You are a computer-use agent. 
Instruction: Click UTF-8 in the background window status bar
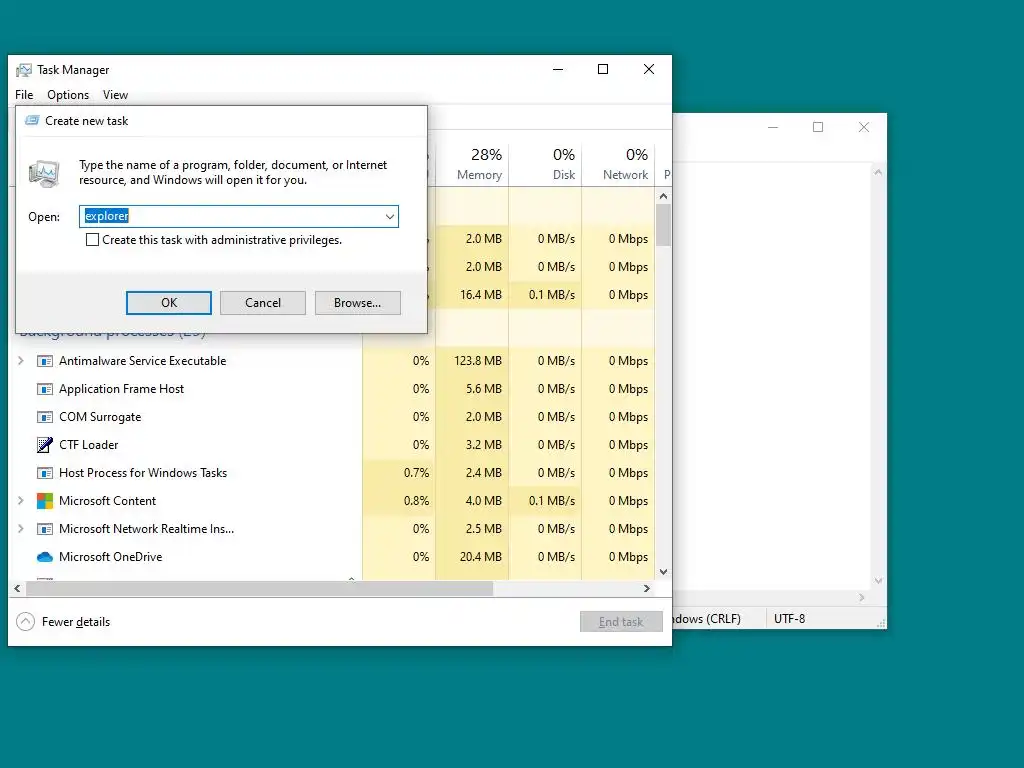(x=790, y=619)
